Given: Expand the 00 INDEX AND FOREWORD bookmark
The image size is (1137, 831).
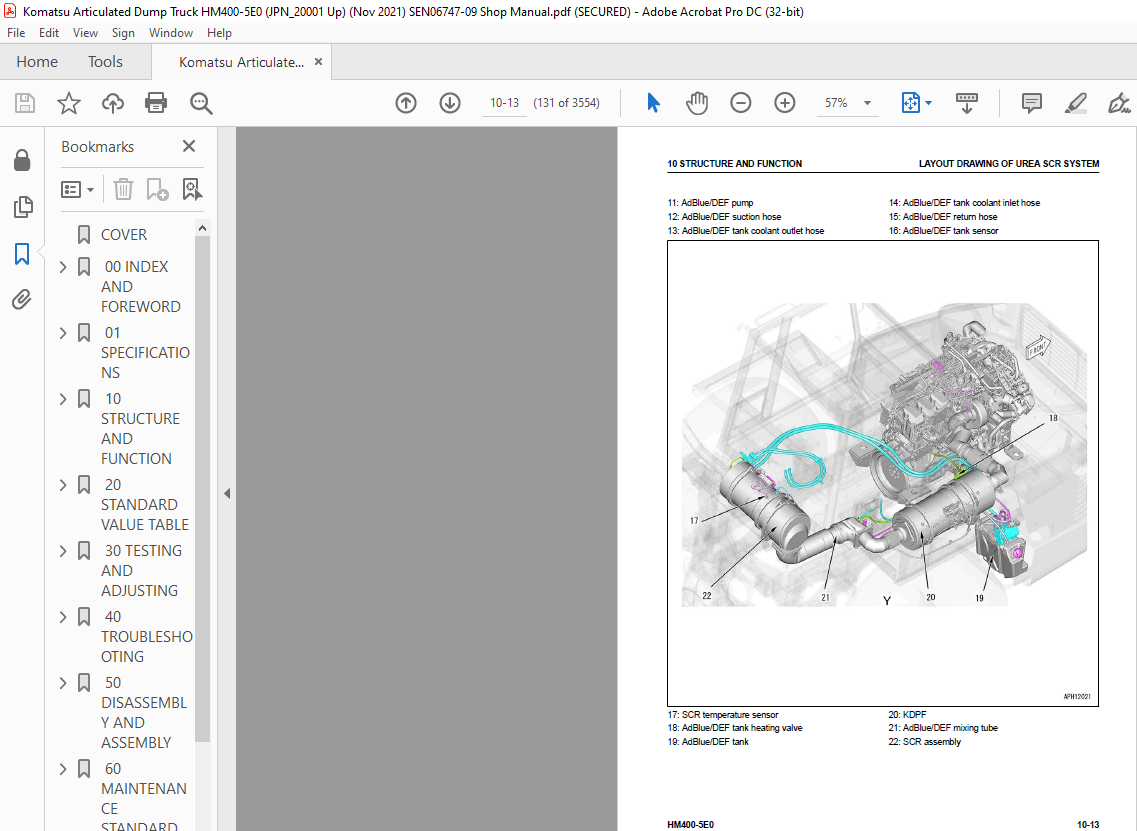Looking at the screenshot, I should pos(63,267).
